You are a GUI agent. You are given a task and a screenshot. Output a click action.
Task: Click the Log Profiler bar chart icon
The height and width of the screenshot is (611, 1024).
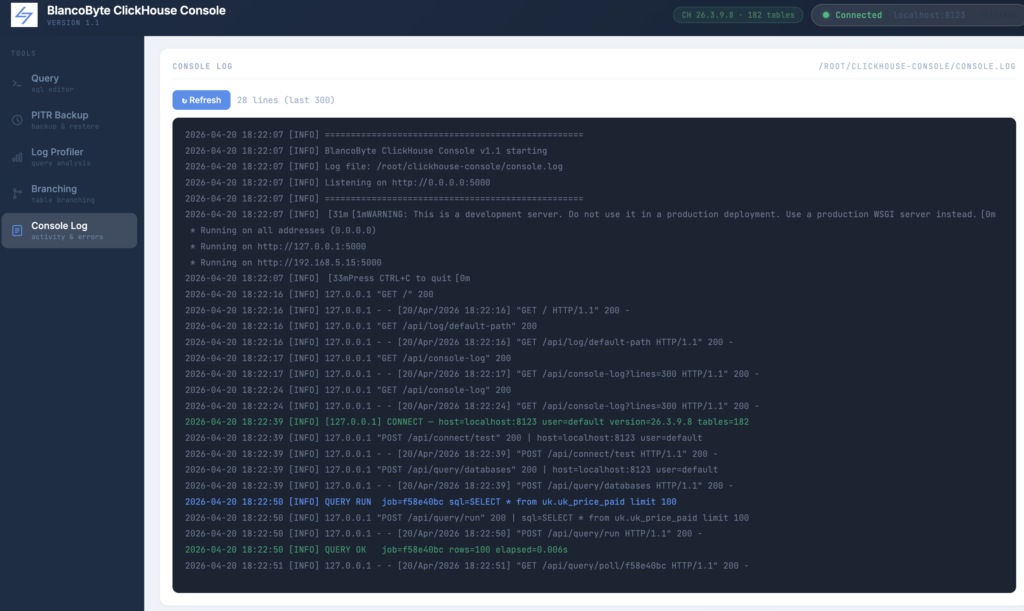[x=17, y=157]
